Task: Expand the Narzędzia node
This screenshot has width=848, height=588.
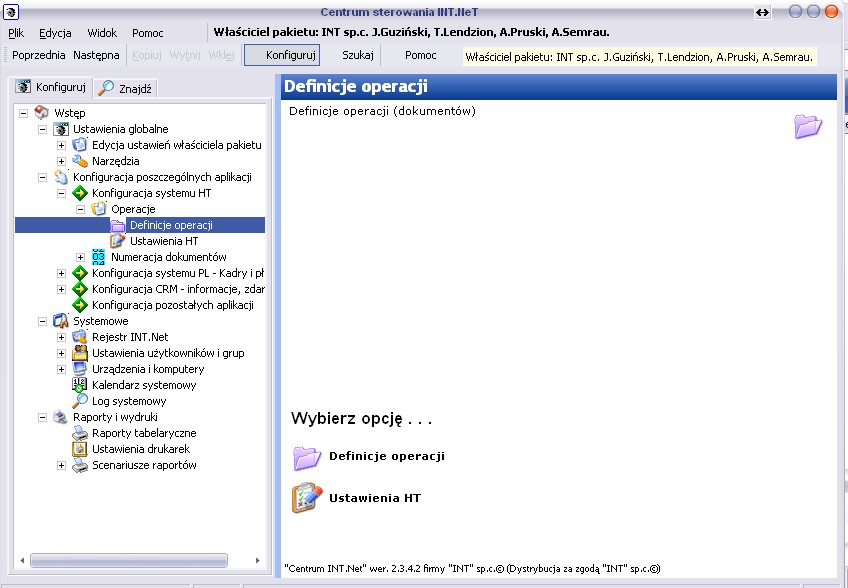Action: [x=61, y=161]
